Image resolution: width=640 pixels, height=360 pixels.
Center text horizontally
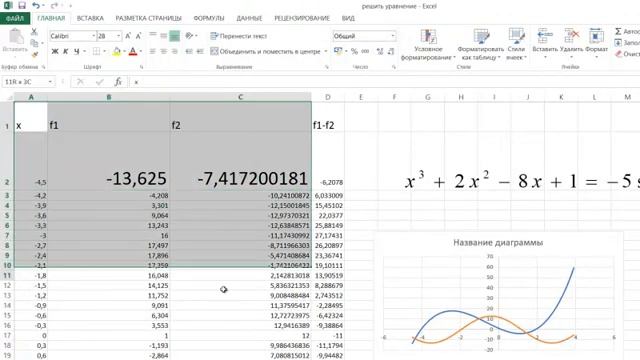(x=163, y=51)
